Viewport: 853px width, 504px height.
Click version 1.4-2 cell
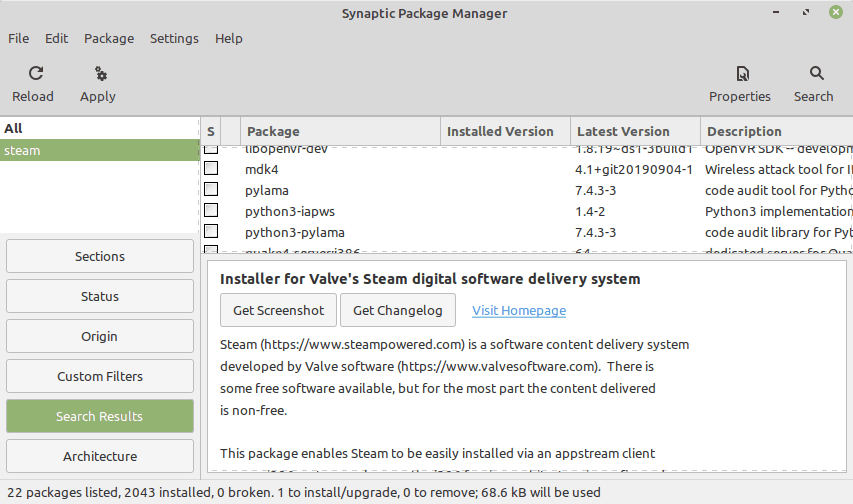pyautogui.click(x=590, y=212)
